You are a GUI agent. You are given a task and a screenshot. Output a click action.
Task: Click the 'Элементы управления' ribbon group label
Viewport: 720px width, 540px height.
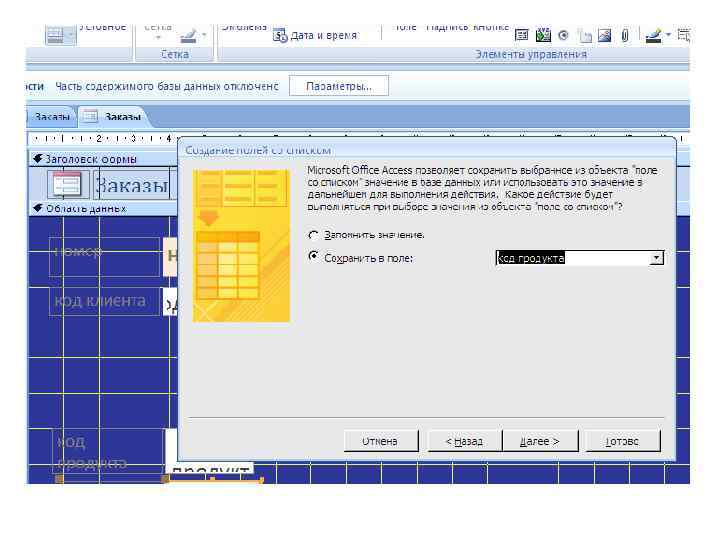click(531, 54)
